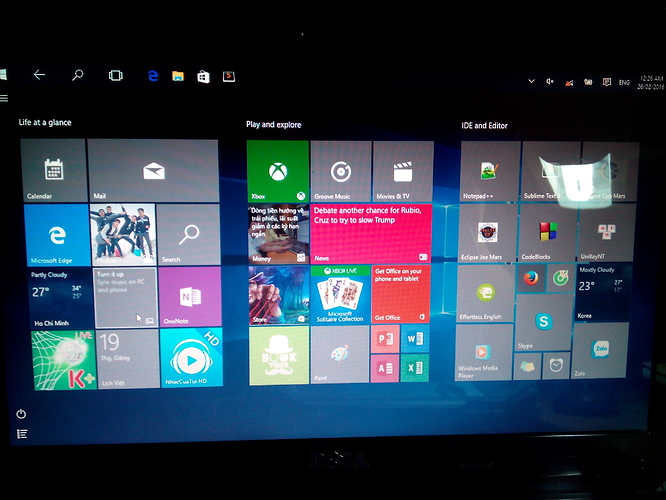Open the Mail tile
The image size is (666, 500).
[x=153, y=171]
